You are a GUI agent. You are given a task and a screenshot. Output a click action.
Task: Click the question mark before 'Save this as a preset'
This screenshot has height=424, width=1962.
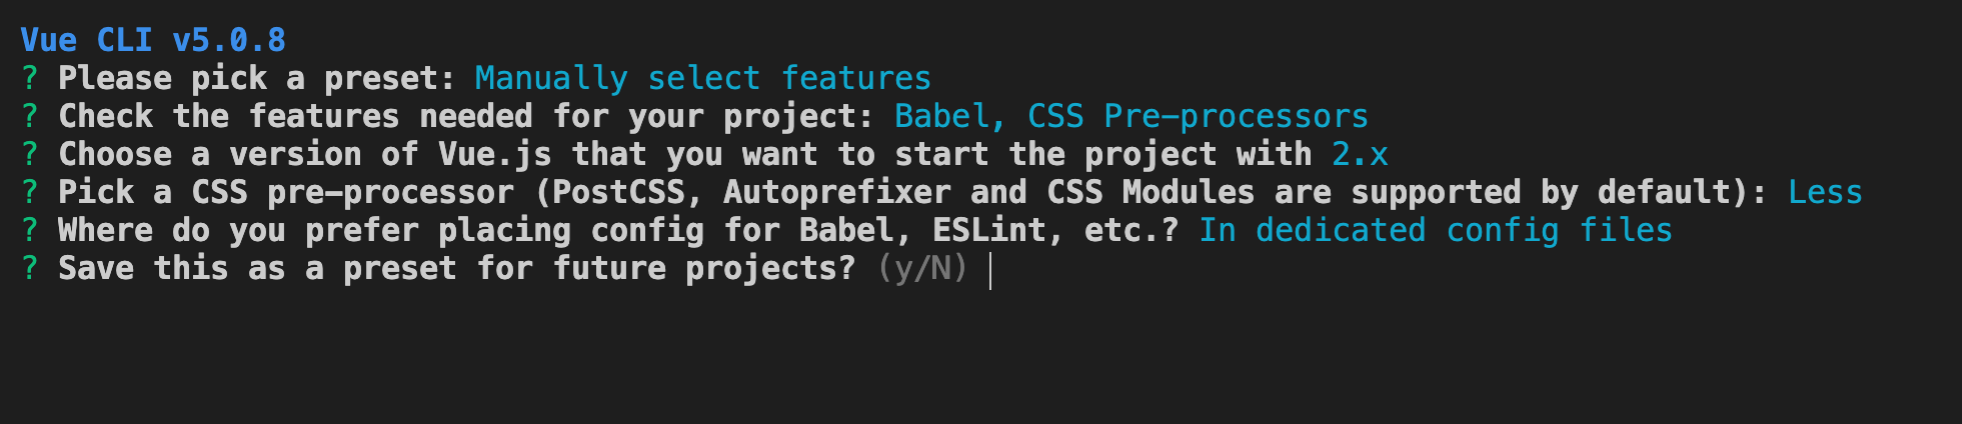pyautogui.click(x=30, y=268)
